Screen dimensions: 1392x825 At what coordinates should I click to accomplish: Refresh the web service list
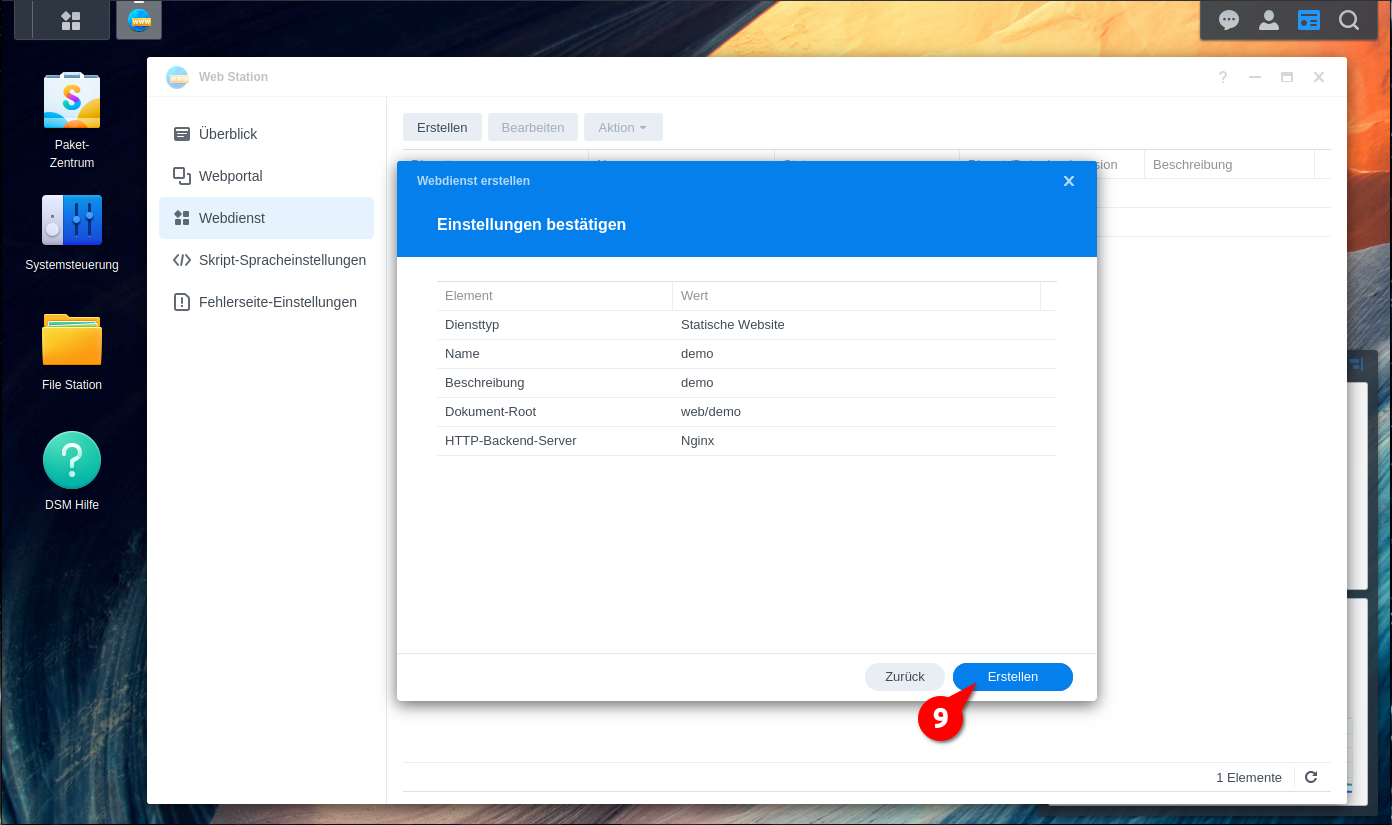[x=1311, y=777]
